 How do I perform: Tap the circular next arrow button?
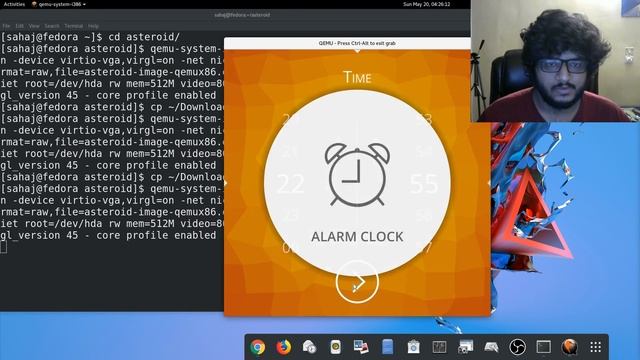(x=357, y=282)
